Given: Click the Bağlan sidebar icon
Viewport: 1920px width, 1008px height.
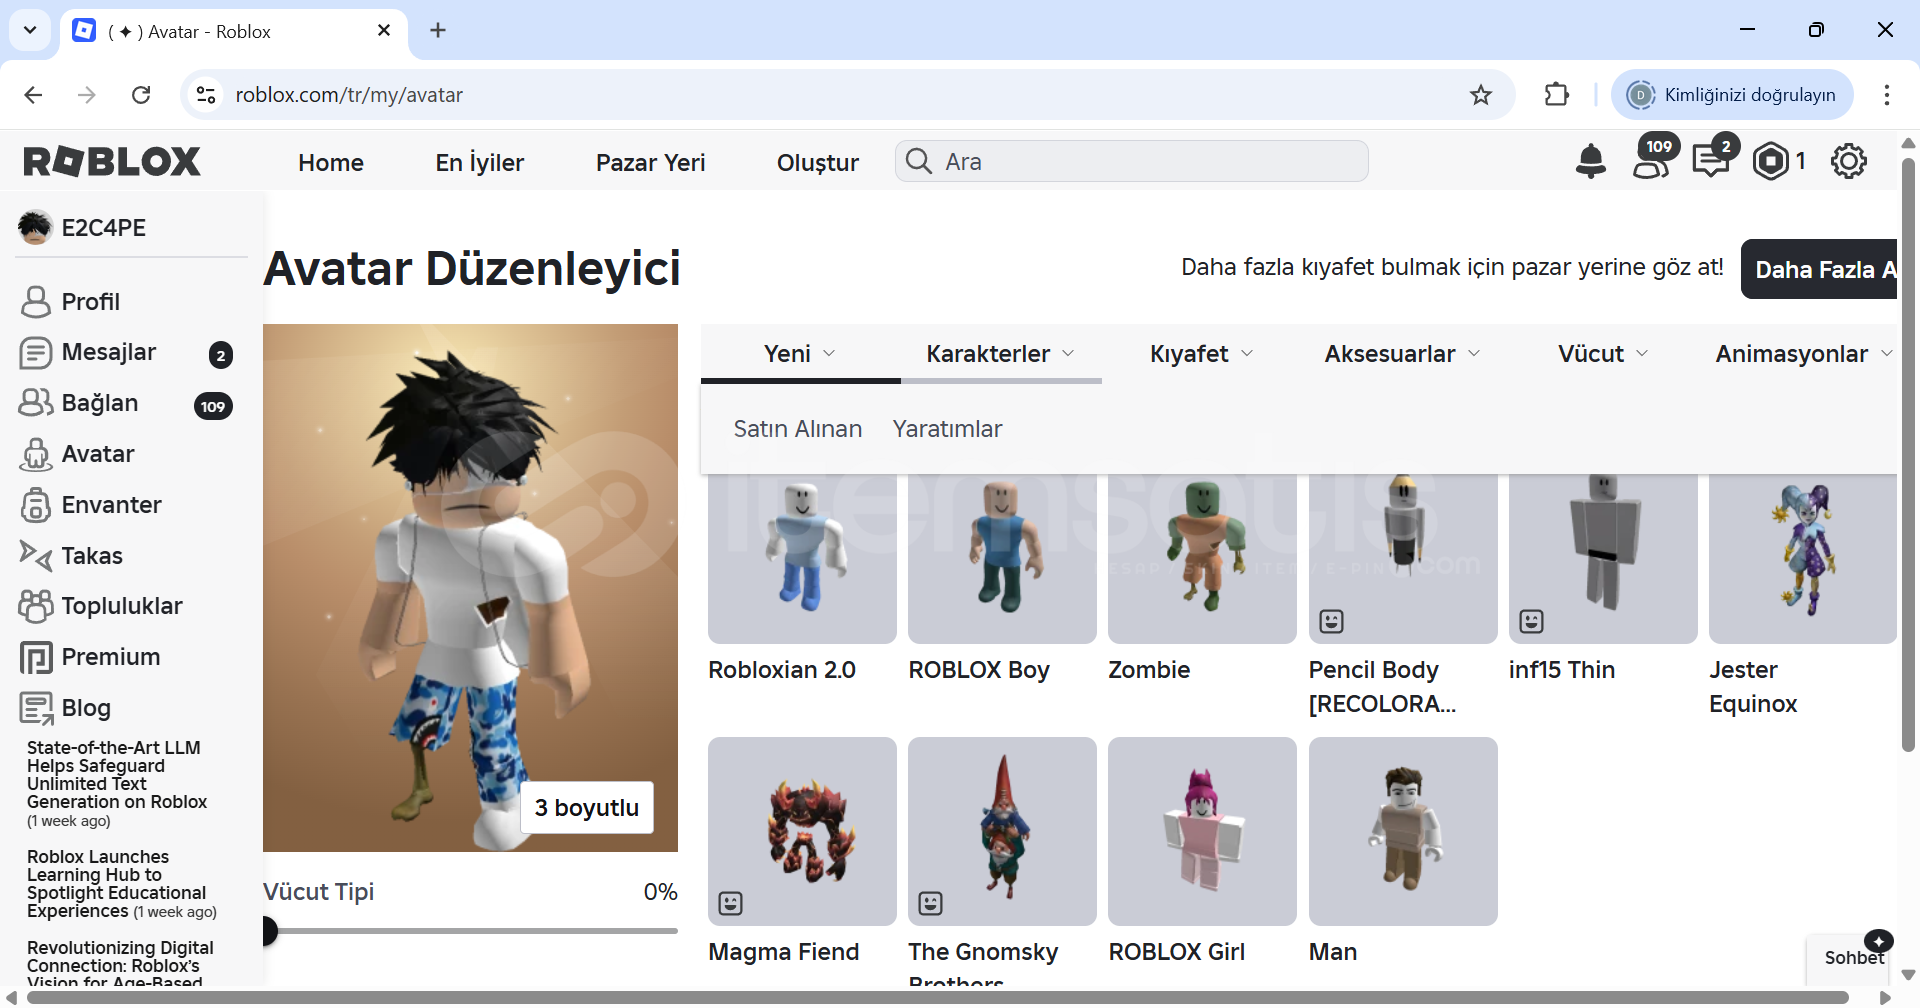Looking at the screenshot, I should click(x=36, y=403).
